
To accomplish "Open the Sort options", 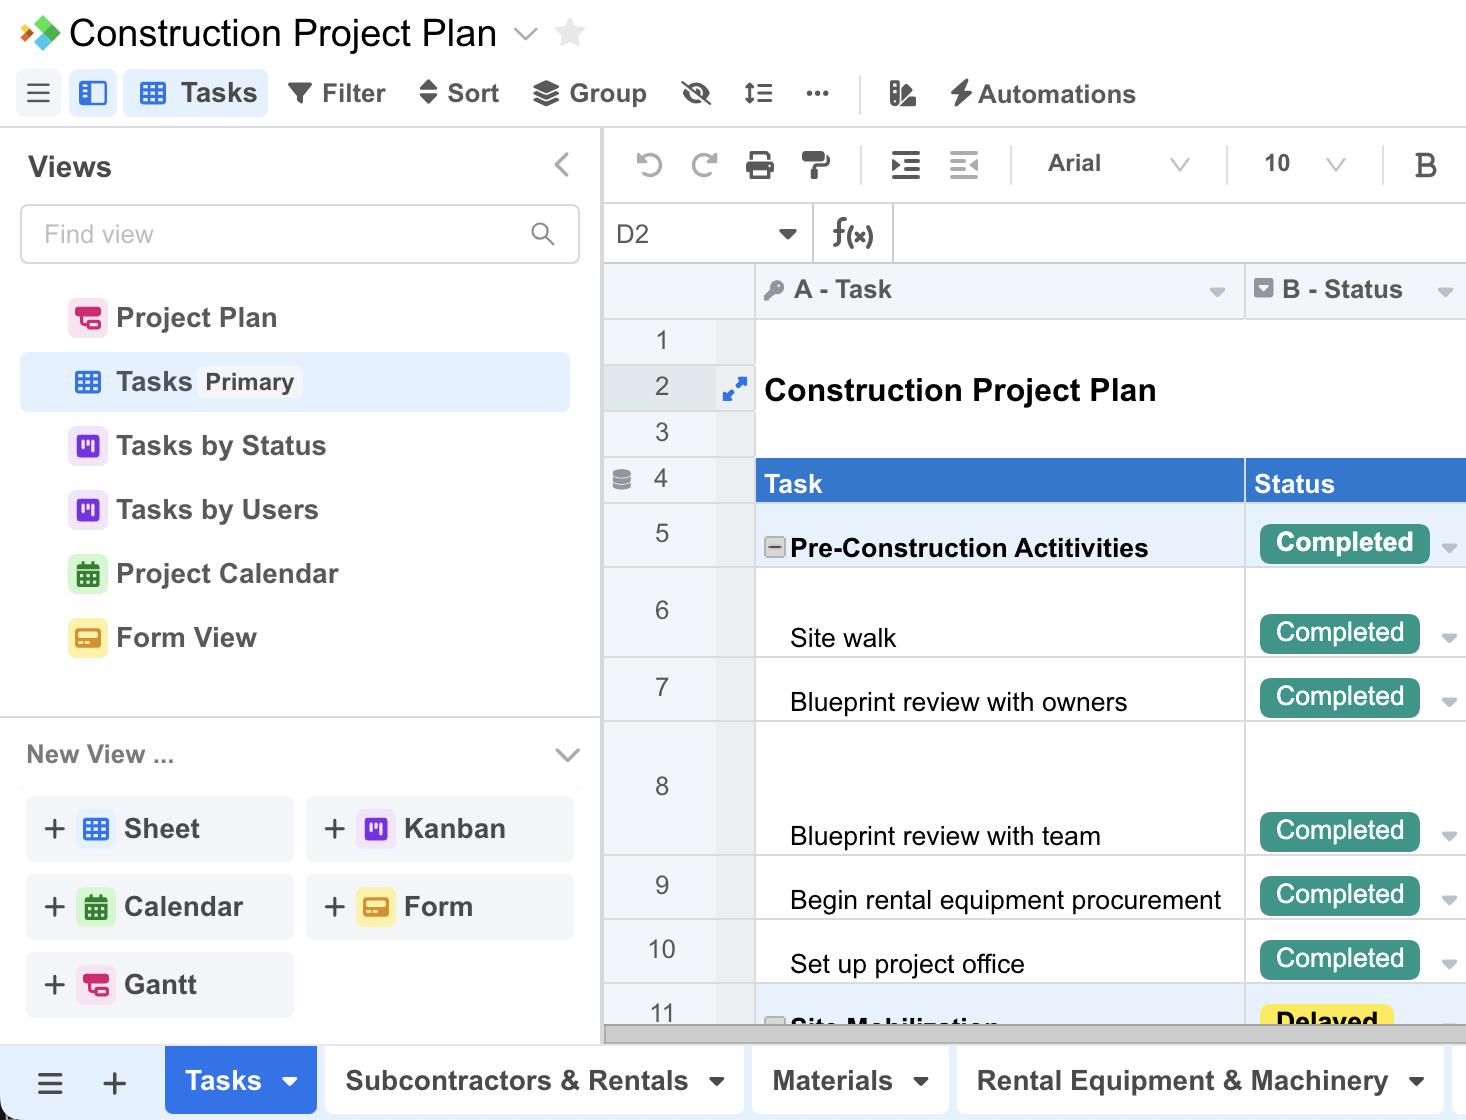I will coord(459,93).
